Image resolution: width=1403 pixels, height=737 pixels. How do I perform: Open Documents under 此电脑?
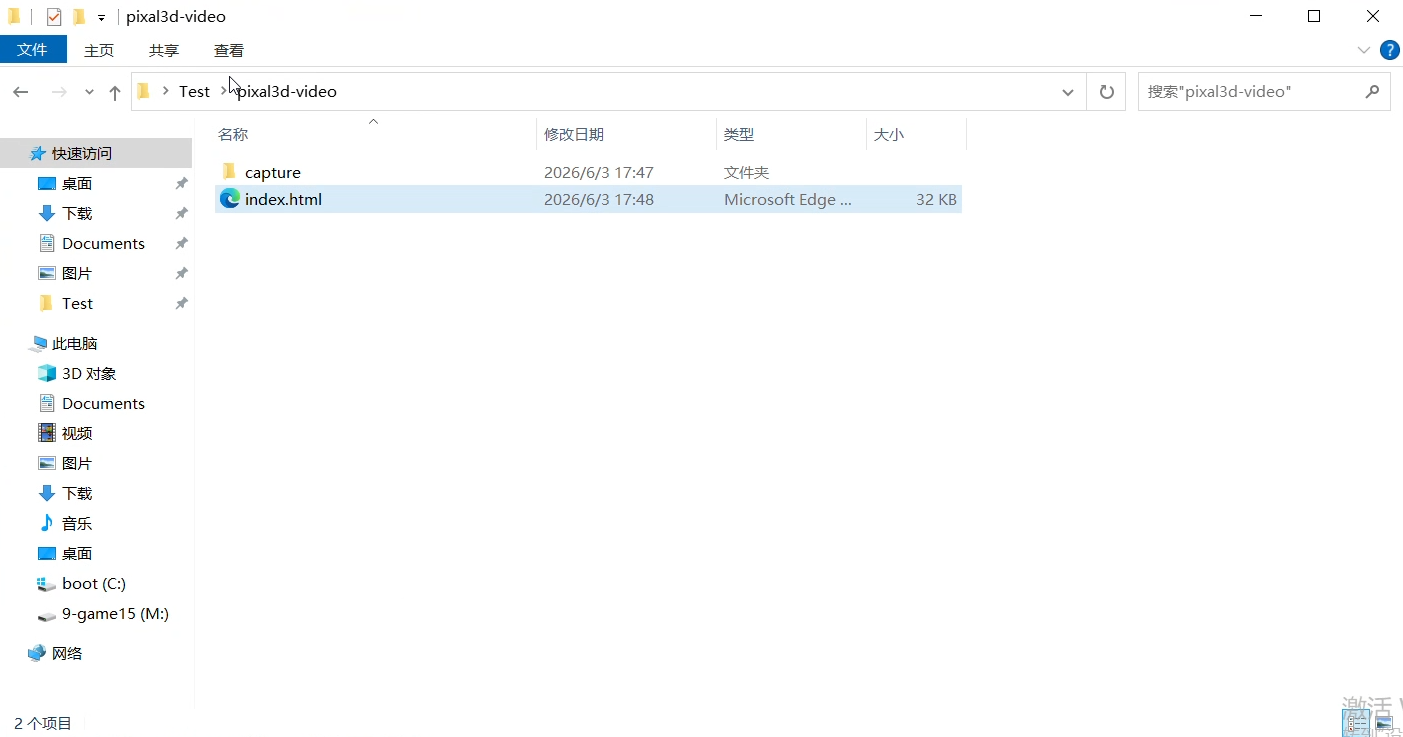103,403
